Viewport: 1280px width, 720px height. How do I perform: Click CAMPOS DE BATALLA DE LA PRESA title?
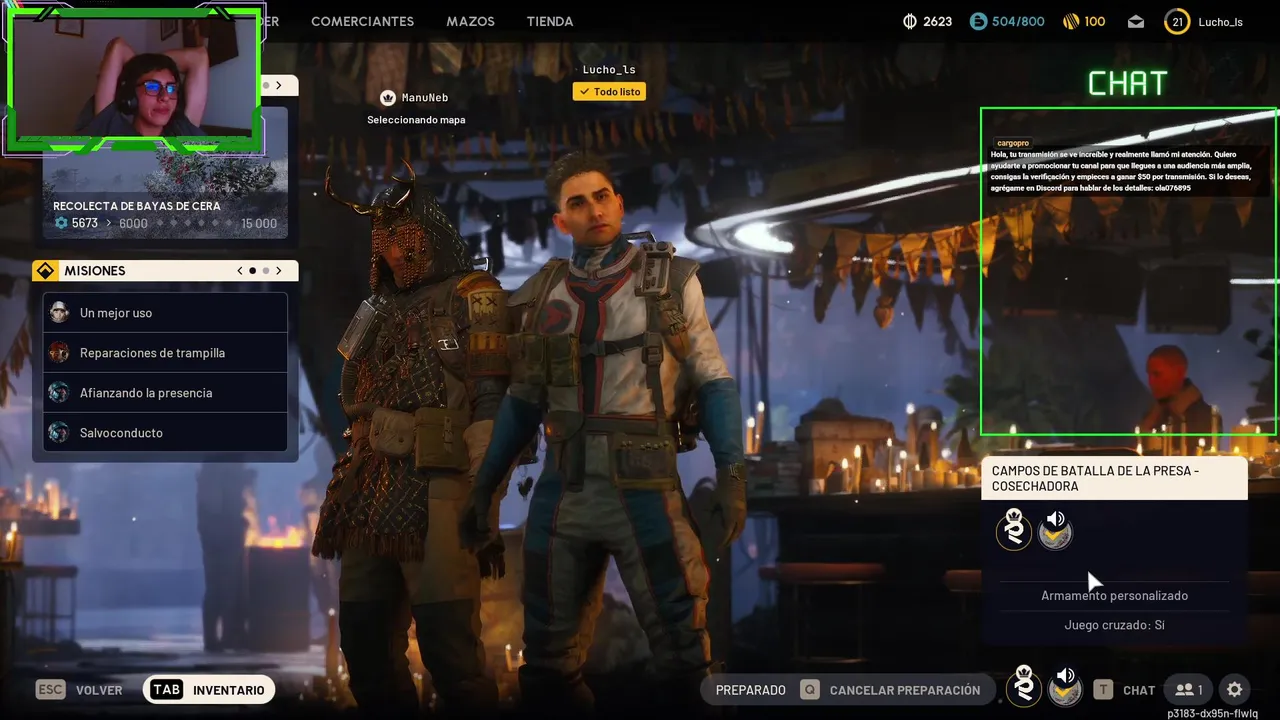(1095, 478)
